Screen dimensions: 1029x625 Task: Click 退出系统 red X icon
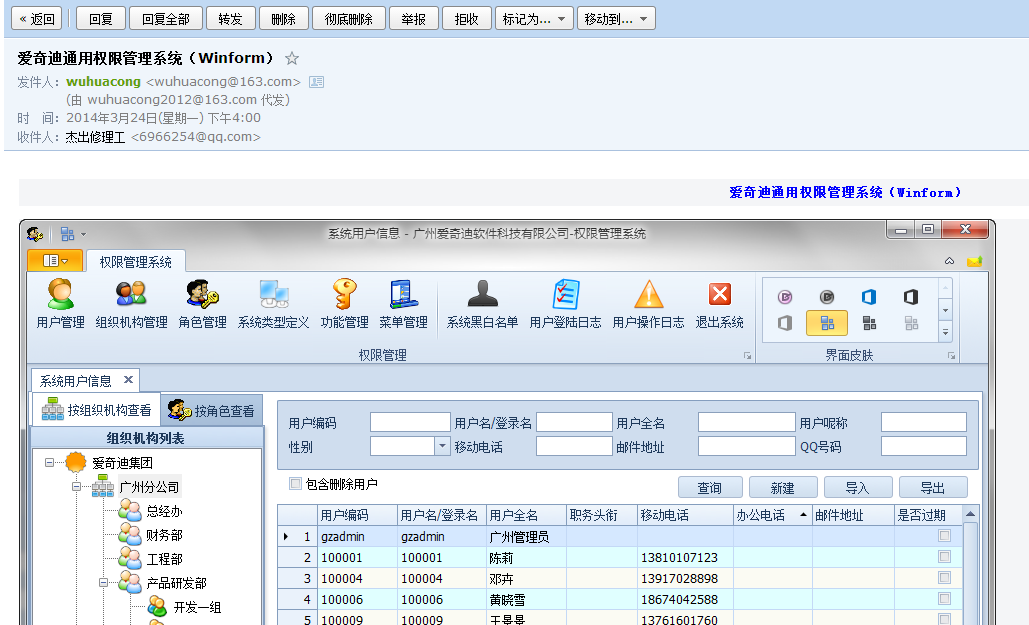click(x=720, y=293)
